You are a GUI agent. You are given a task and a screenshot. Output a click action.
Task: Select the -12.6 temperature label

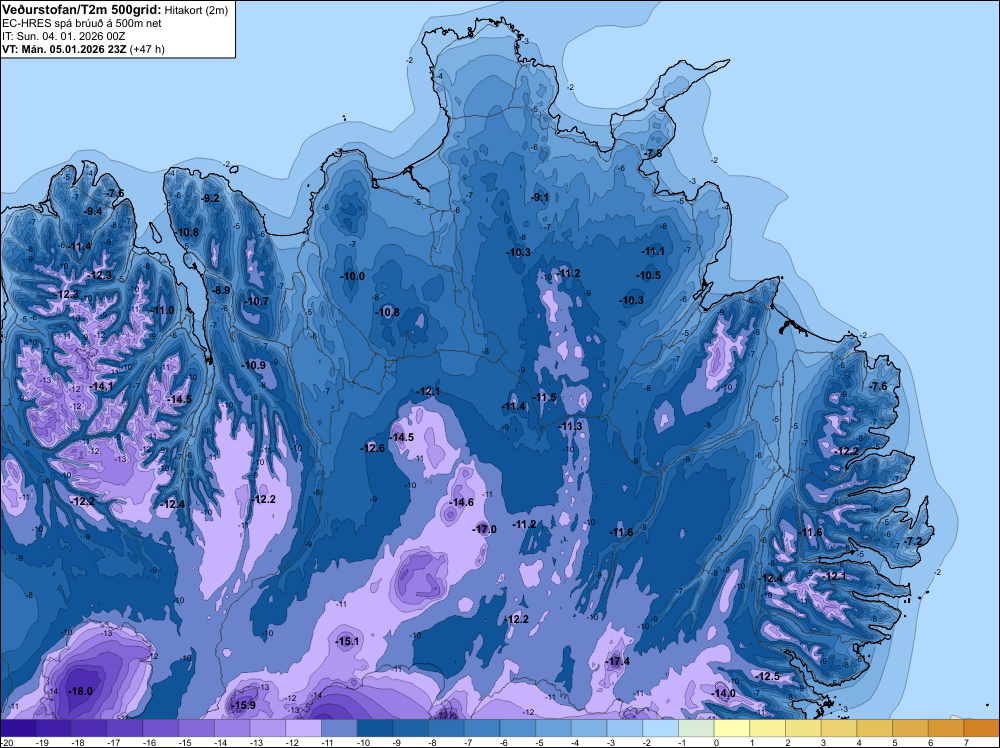[x=372, y=448]
